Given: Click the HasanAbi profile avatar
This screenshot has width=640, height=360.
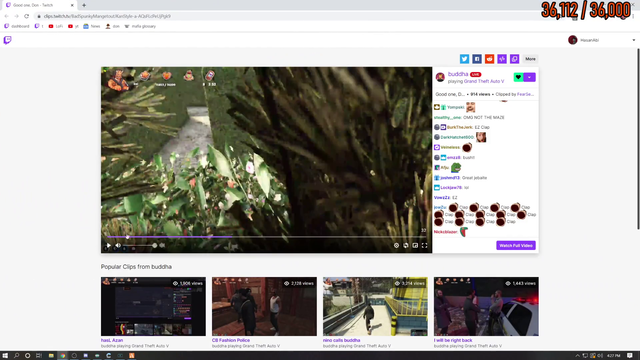Looking at the screenshot, I should (x=573, y=40).
